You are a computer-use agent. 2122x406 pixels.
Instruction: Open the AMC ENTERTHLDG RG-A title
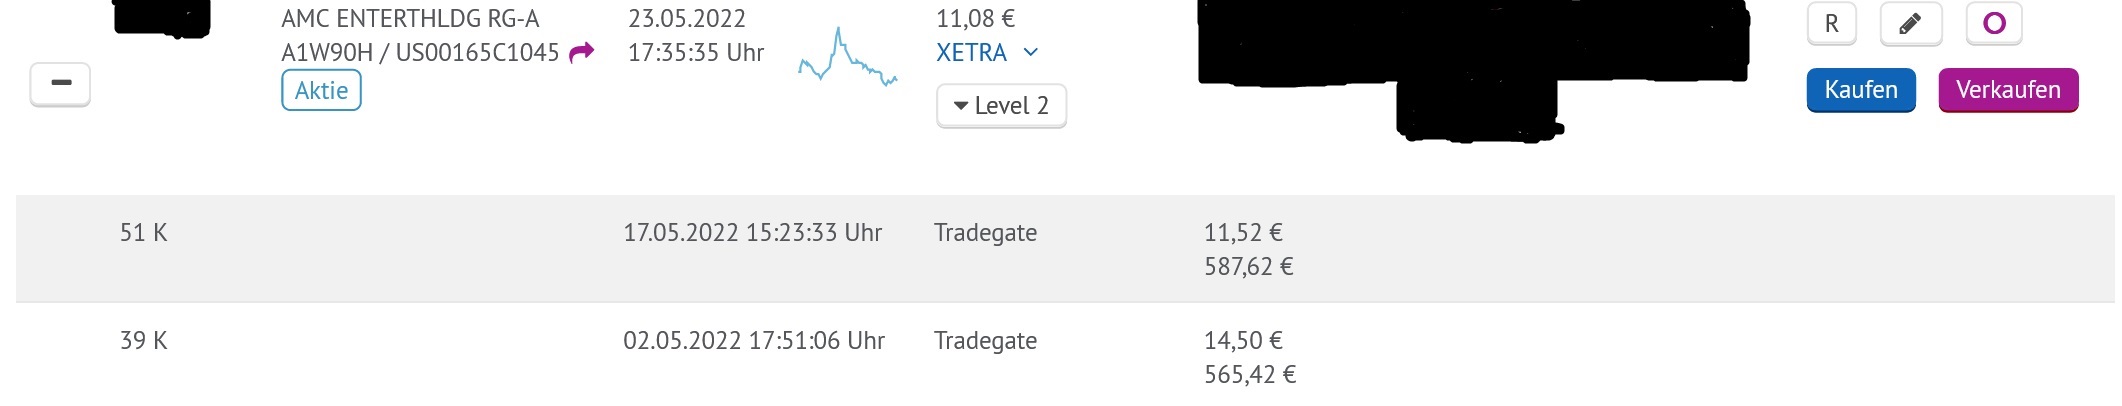410,19
